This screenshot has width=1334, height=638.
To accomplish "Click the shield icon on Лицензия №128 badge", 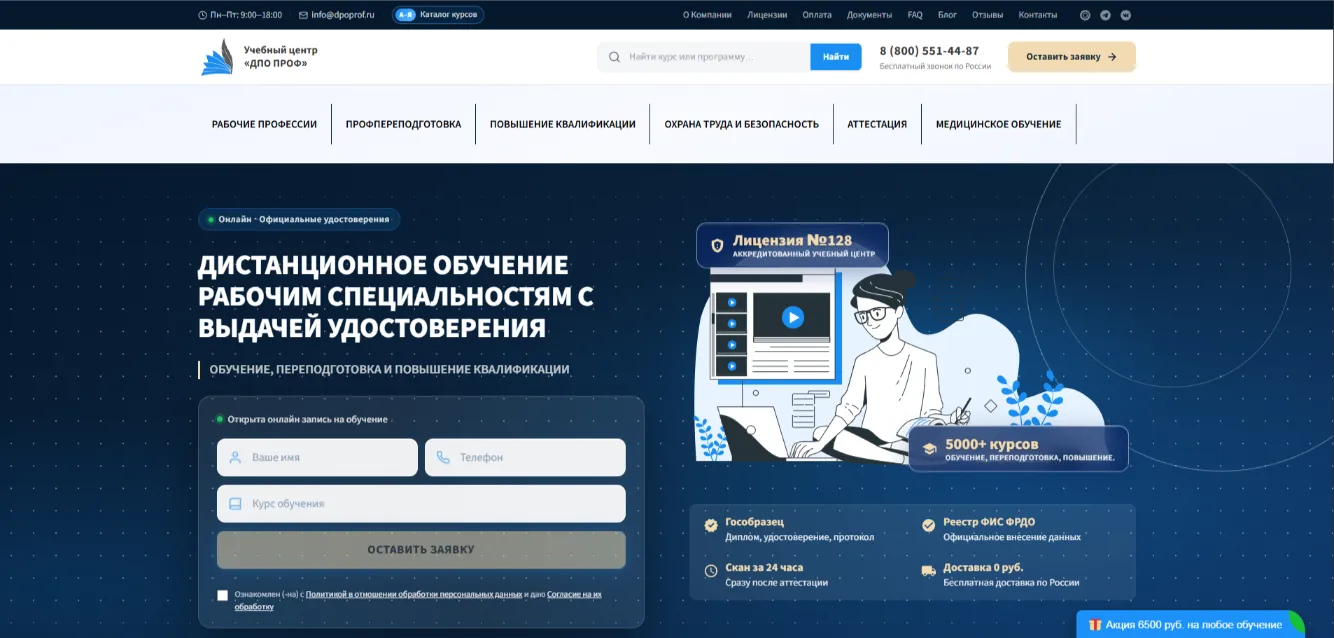I will coord(717,245).
